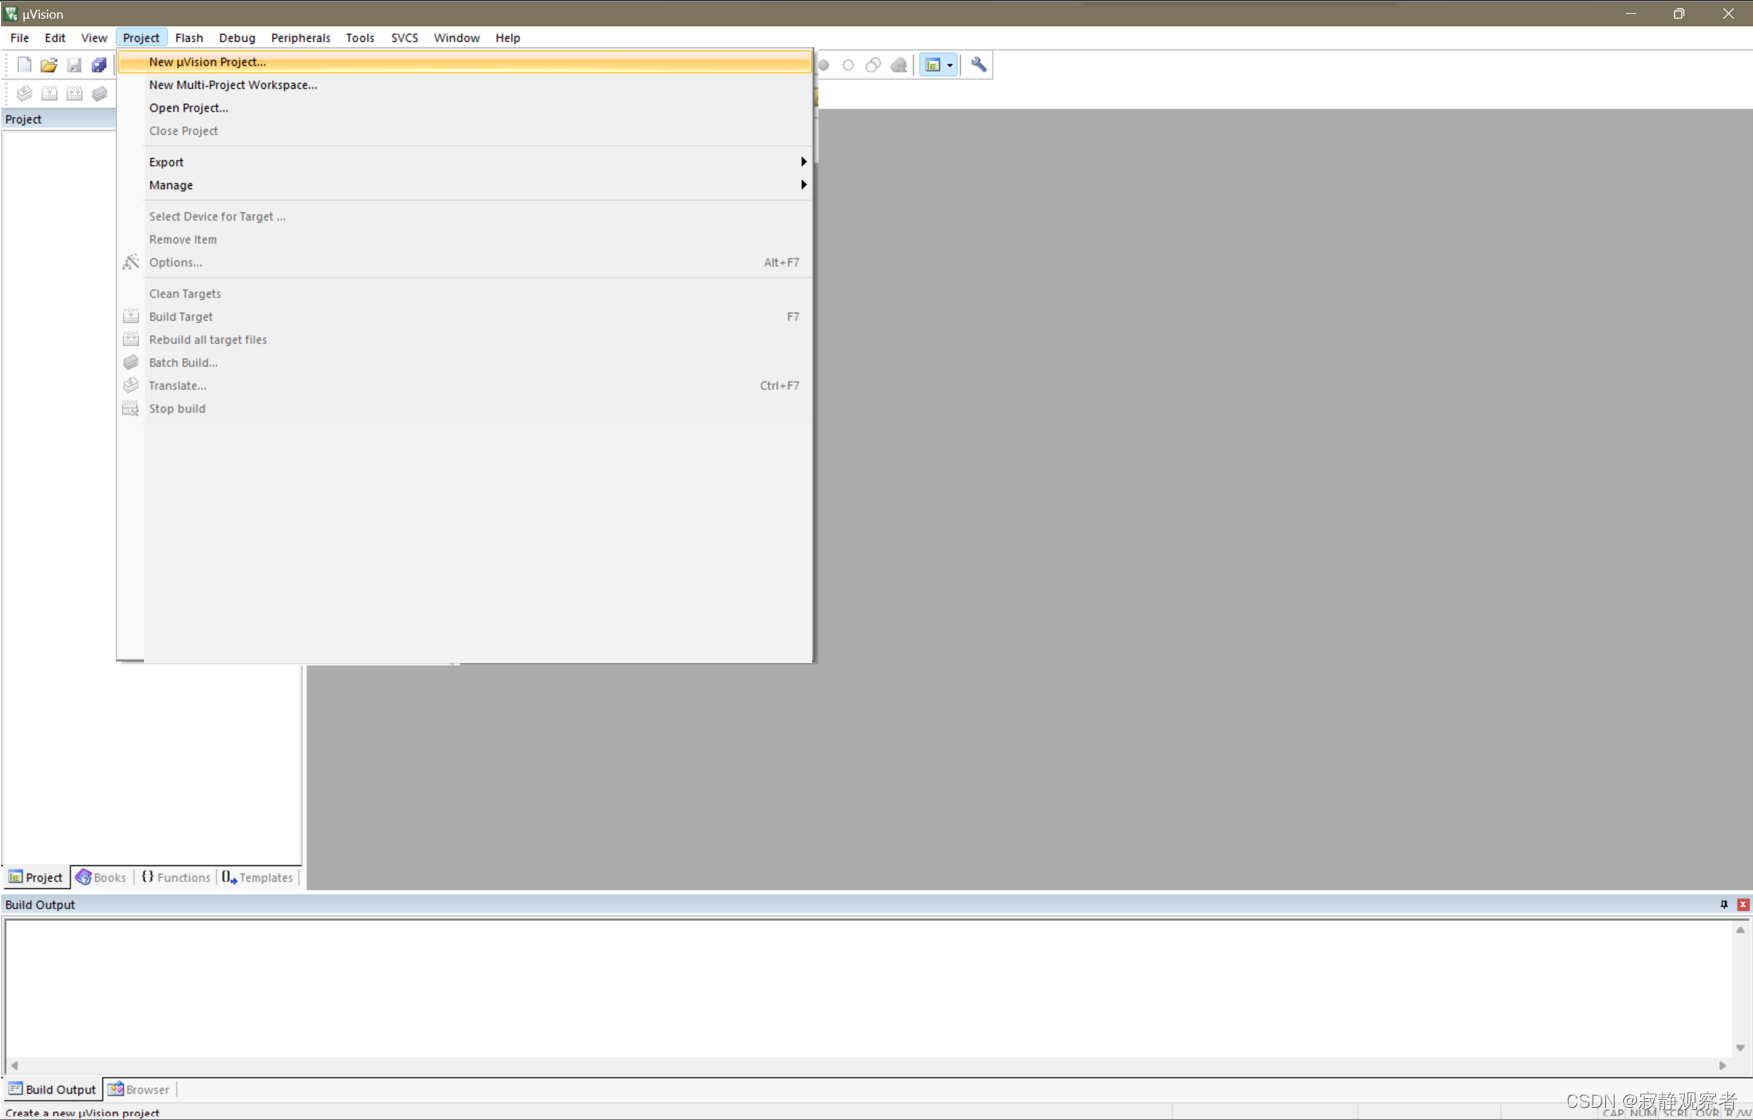Click Build Output scroll left arrow
The height and width of the screenshot is (1120, 1753).
(14, 1065)
